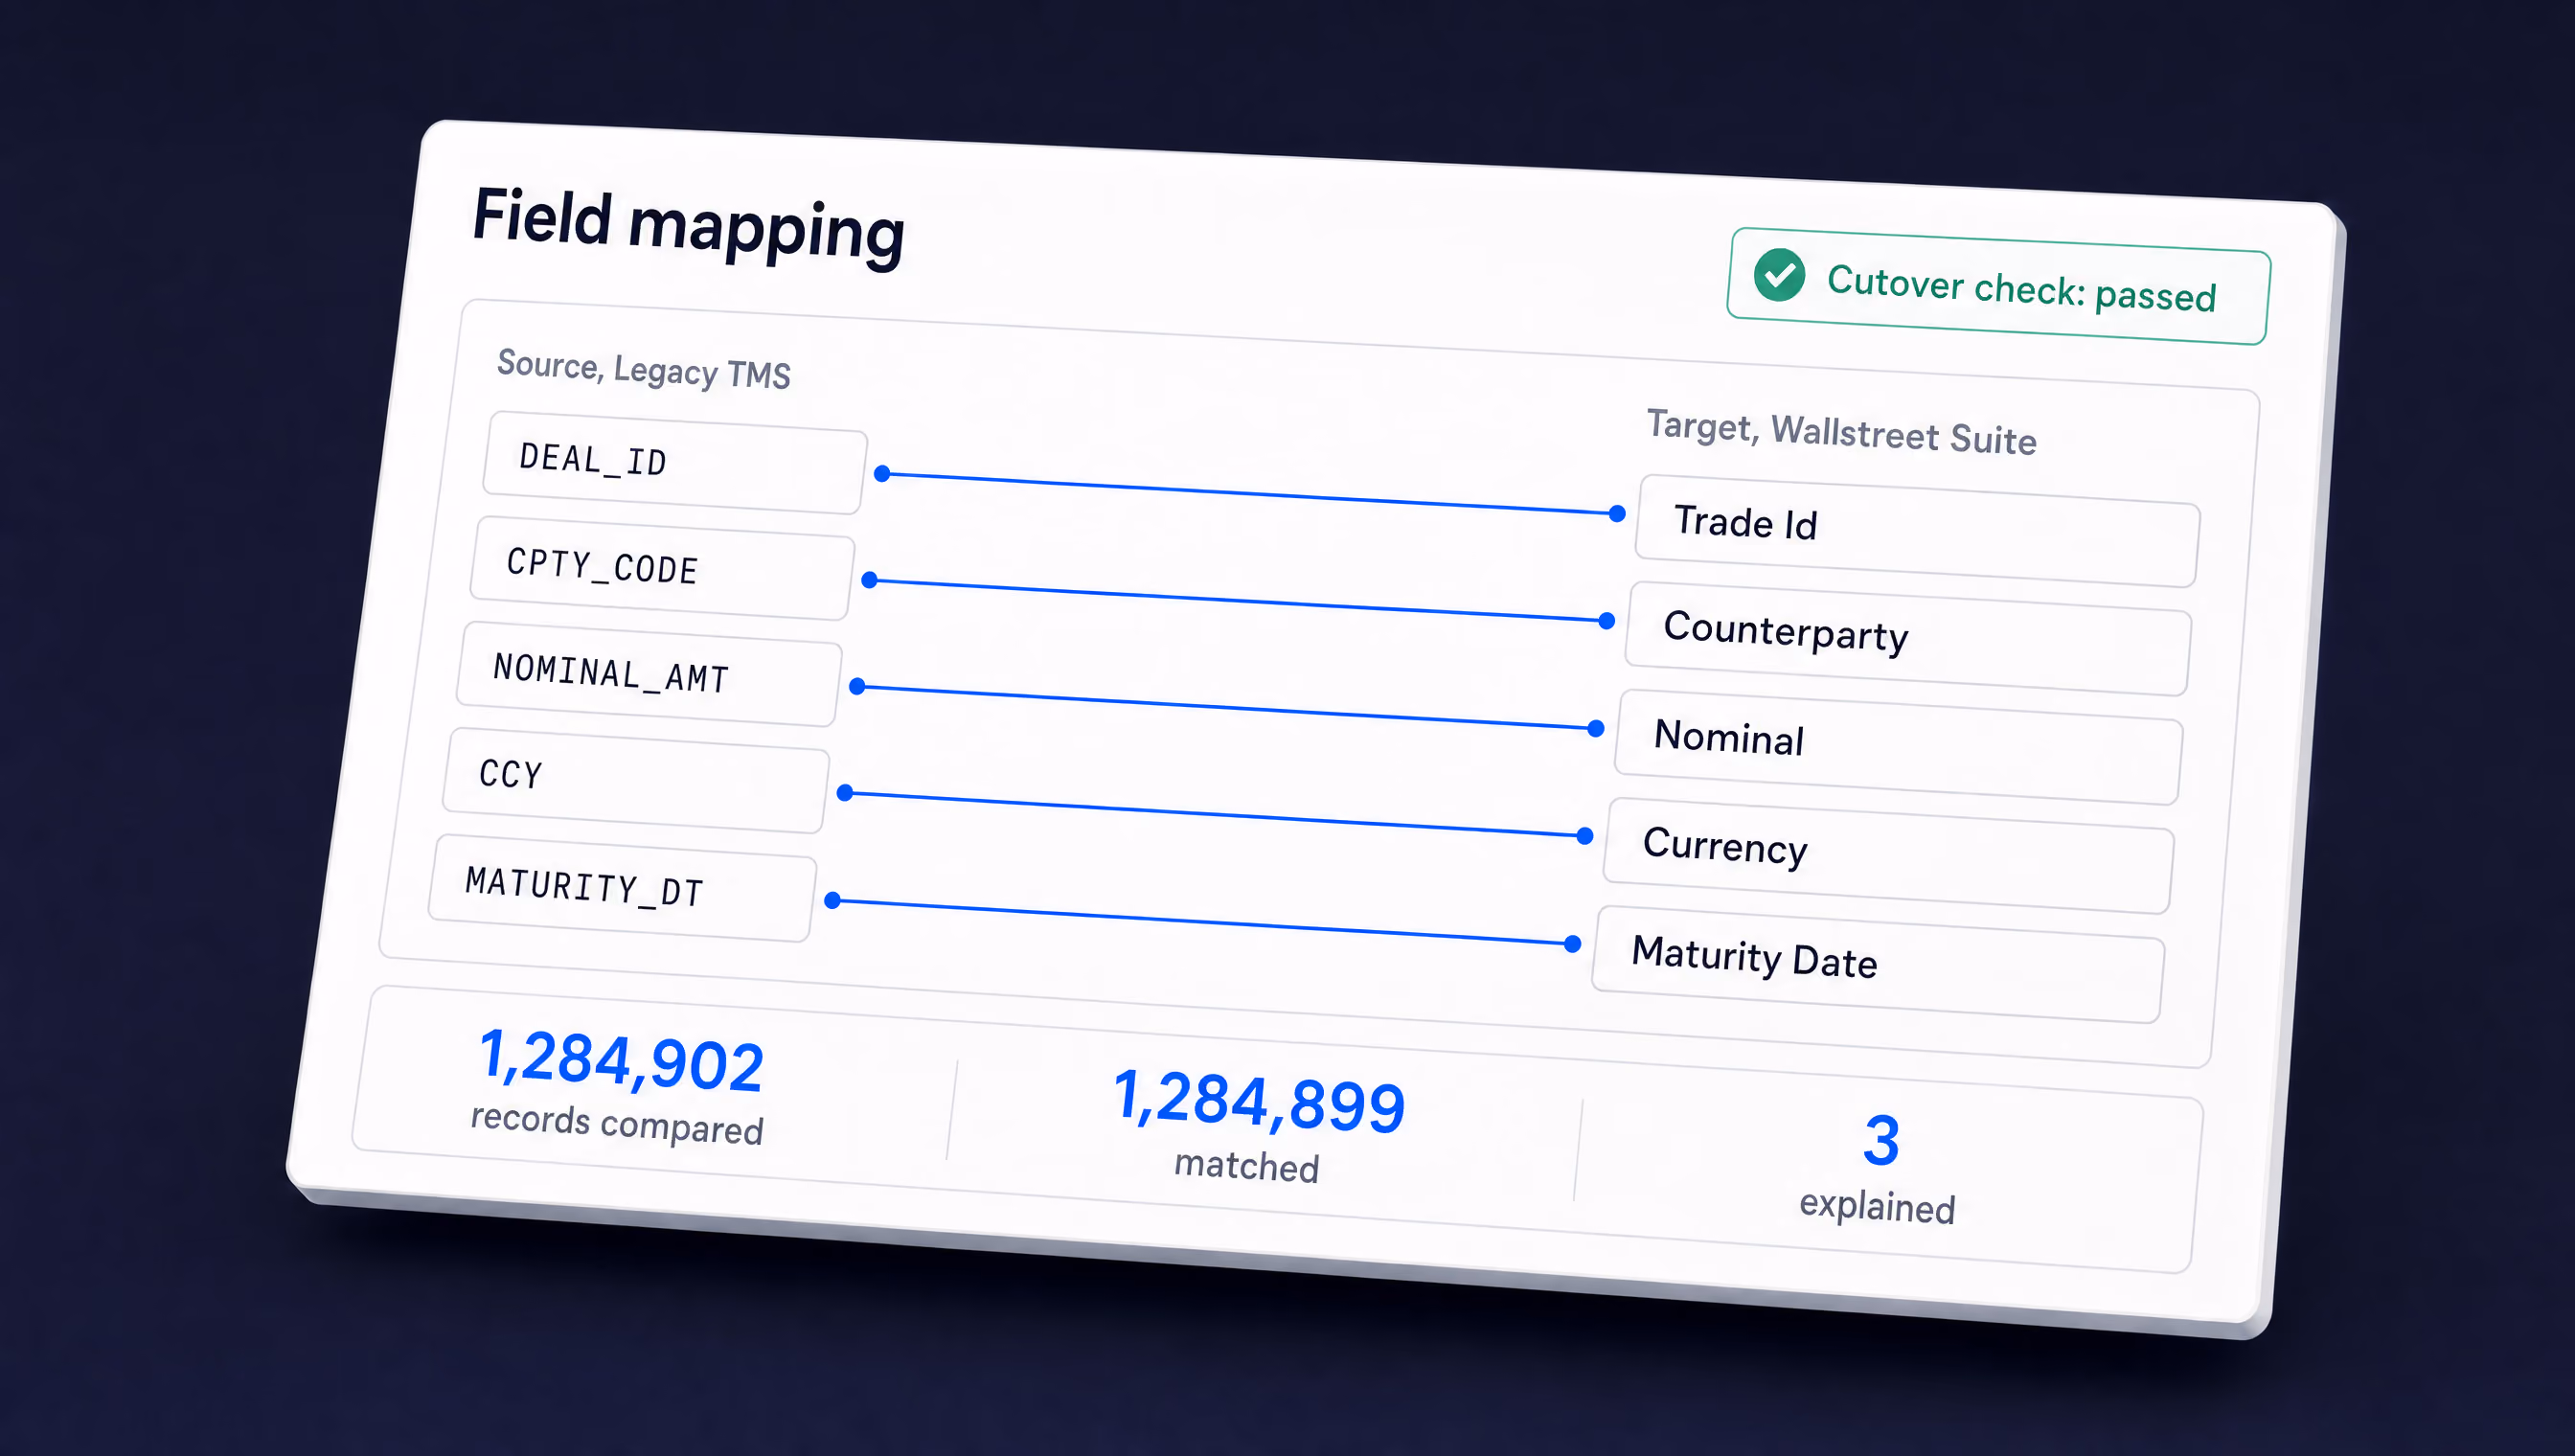Viewport: 2575px width, 1456px height.
Task: Click the connector dot beside Currency
Action: pyautogui.click(x=1585, y=836)
